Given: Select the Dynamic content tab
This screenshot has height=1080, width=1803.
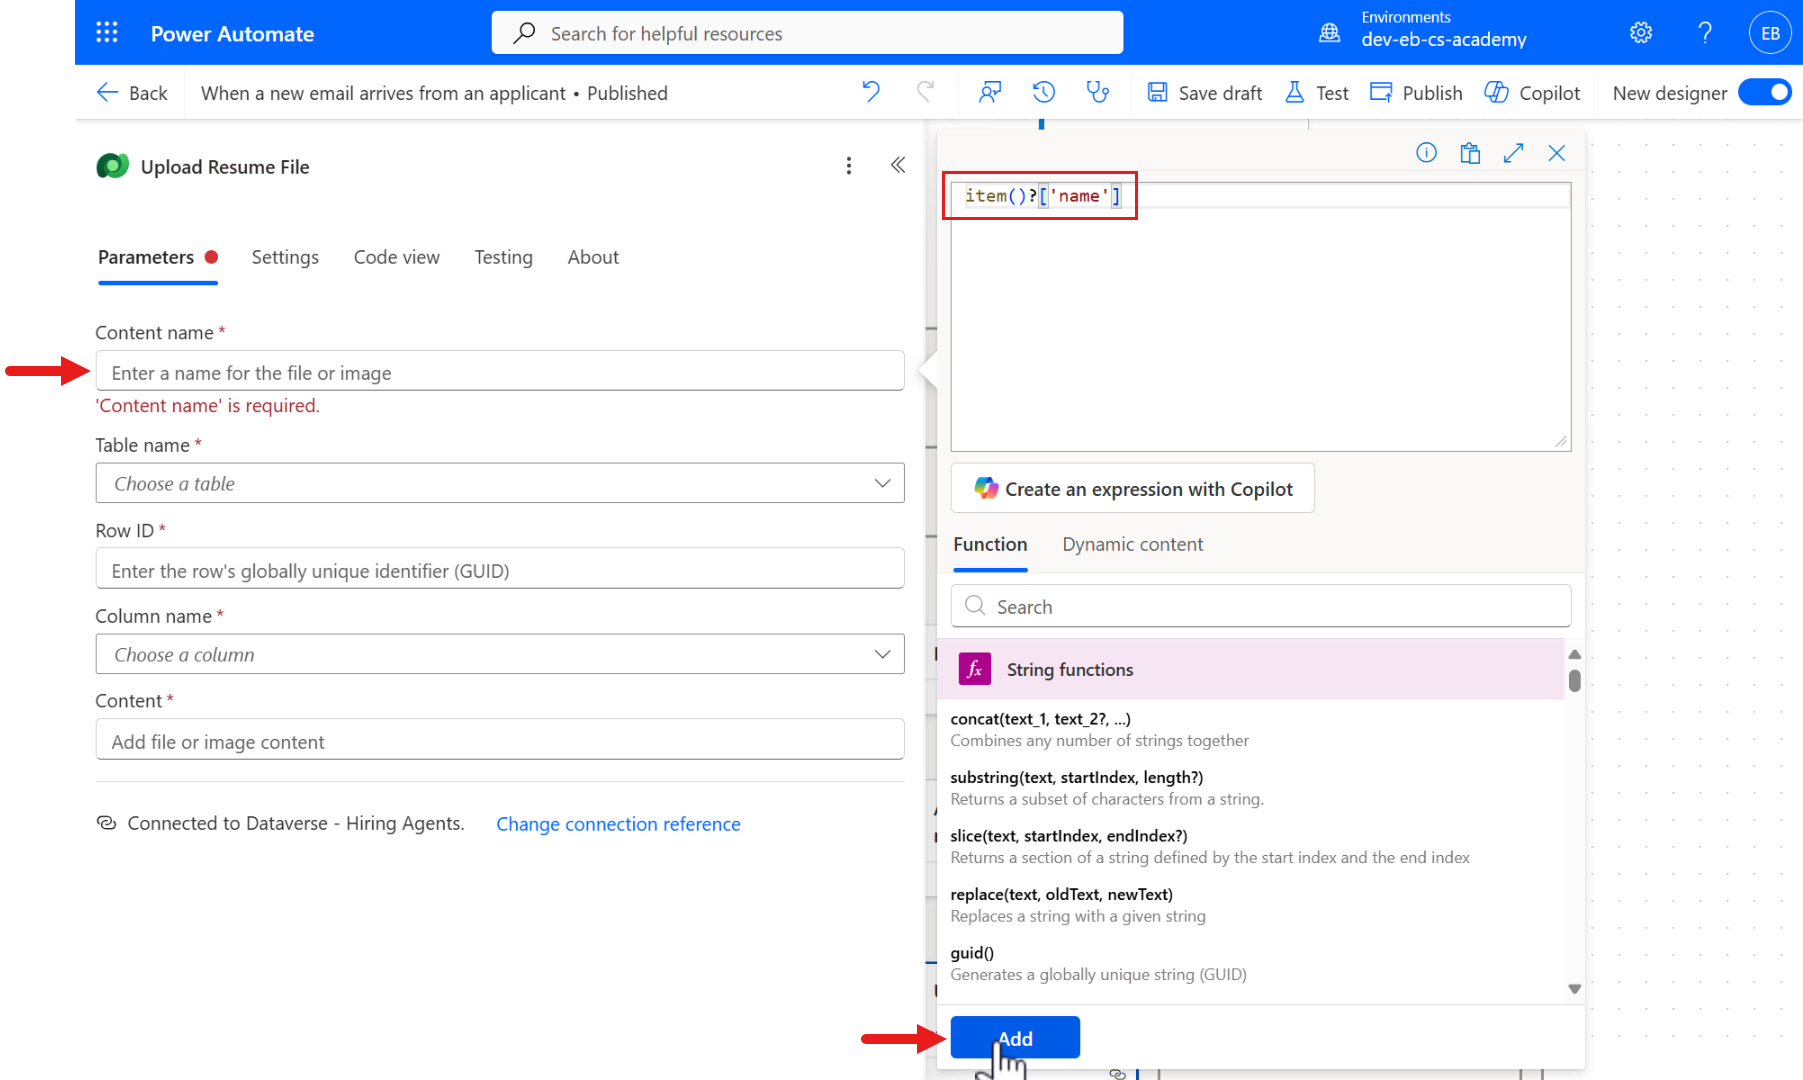Looking at the screenshot, I should coord(1132,544).
